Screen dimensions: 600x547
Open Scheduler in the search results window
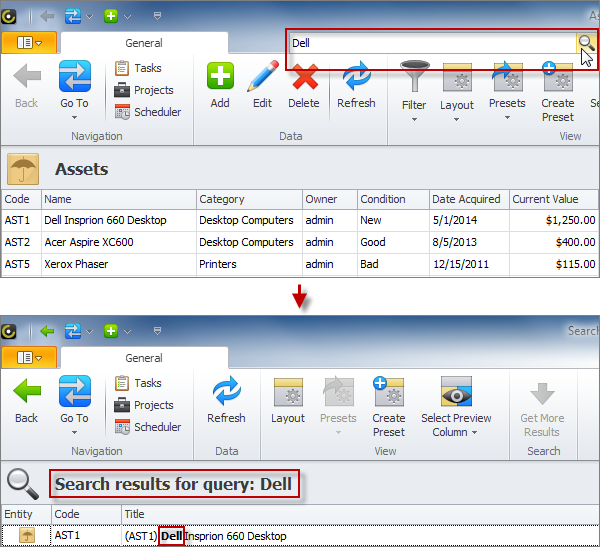coord(148,427)
